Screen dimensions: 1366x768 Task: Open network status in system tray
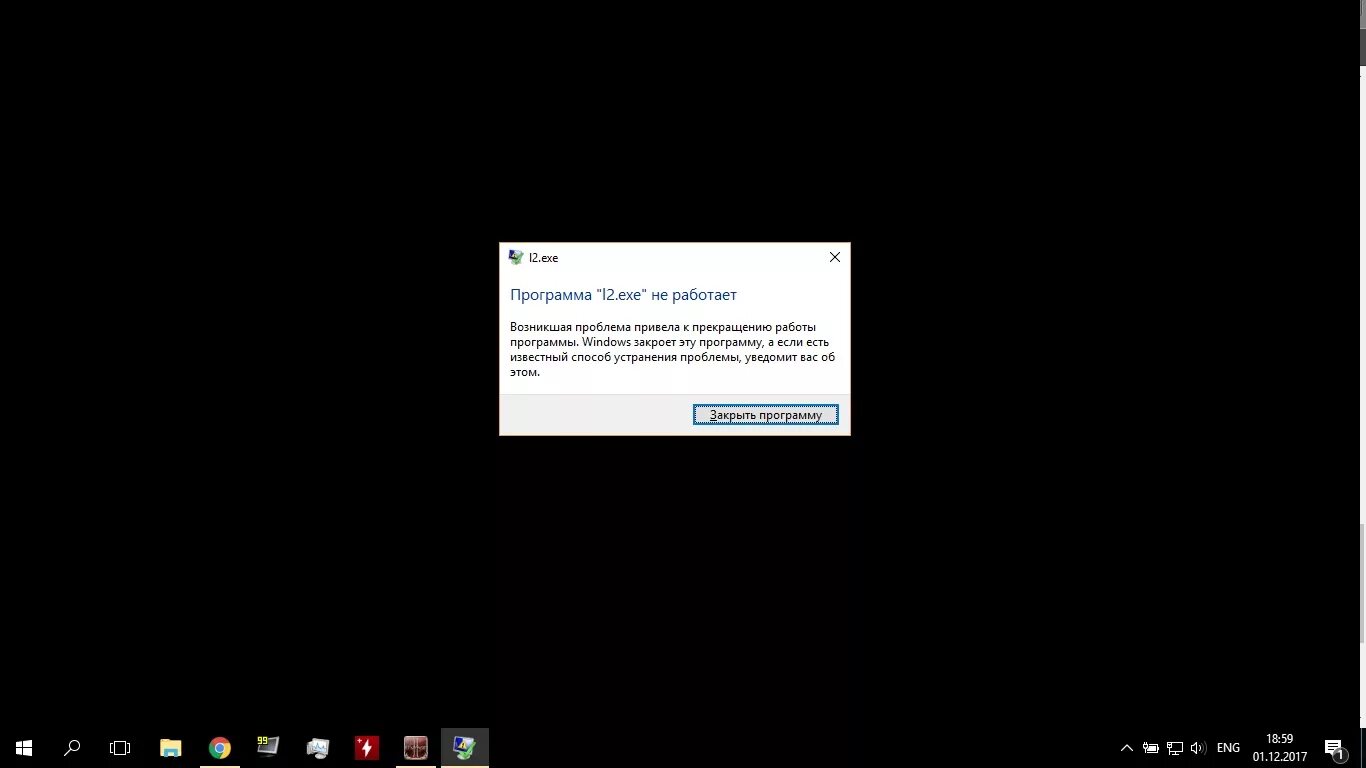click(x=1175, y=748)
